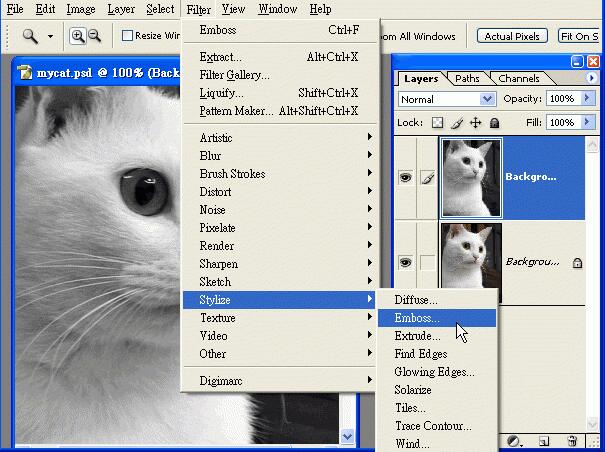Toggle Lock position move icon
The height and width of the screenshot is (452, 605).
coord(475,123)
